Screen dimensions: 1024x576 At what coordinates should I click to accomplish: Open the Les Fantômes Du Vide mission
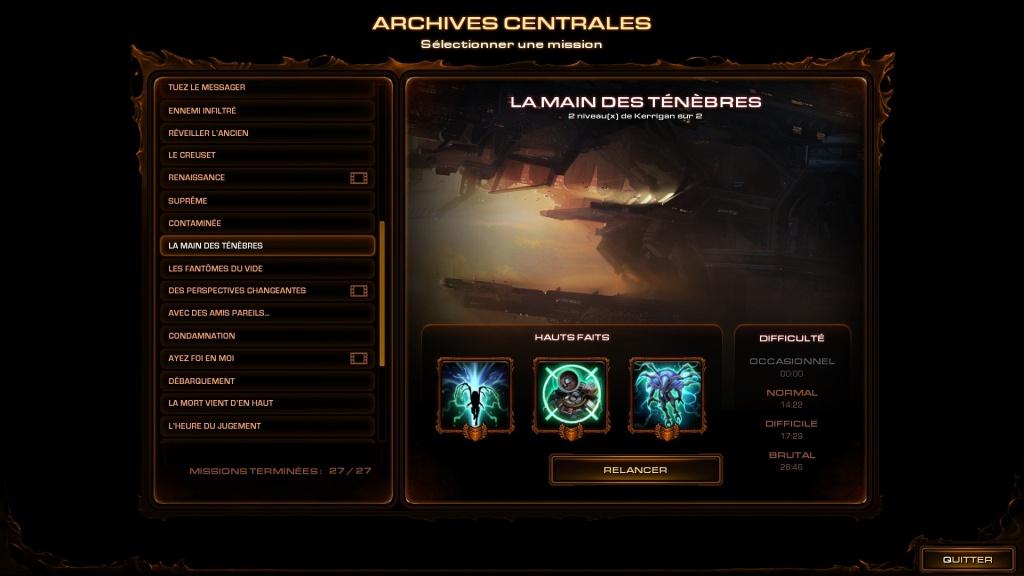click(x=267, y=268)
